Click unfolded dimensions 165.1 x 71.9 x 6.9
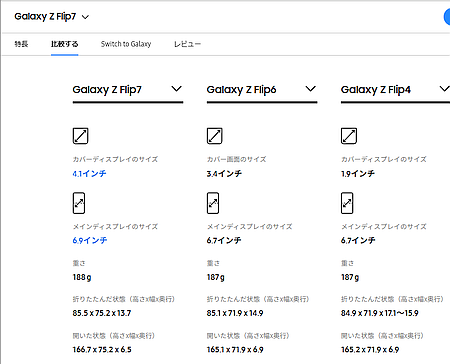Viewport: 450px width, 364px height. point(235,350)
